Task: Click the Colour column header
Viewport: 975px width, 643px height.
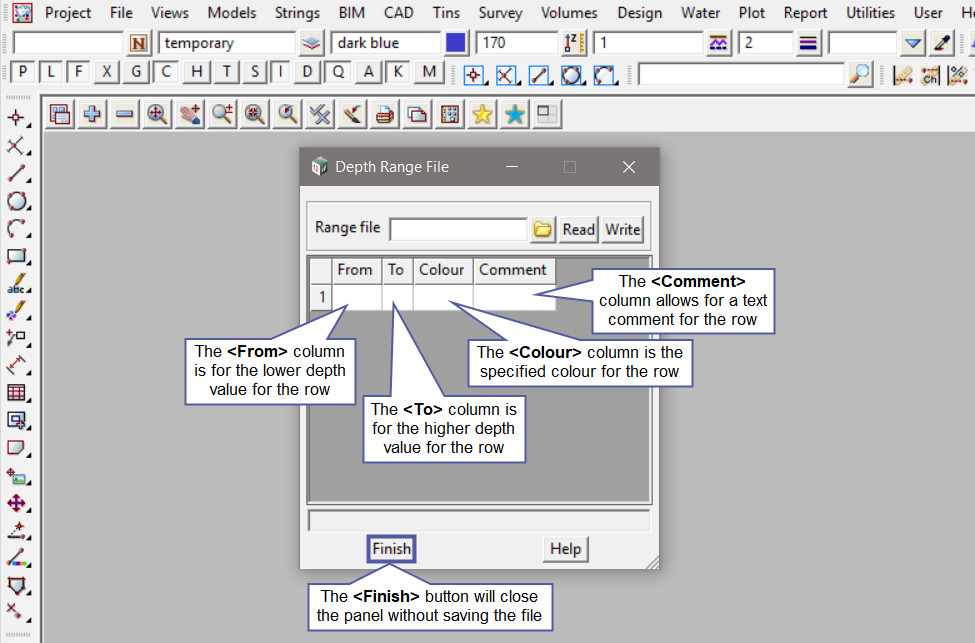Action: (x=441, y=270)
